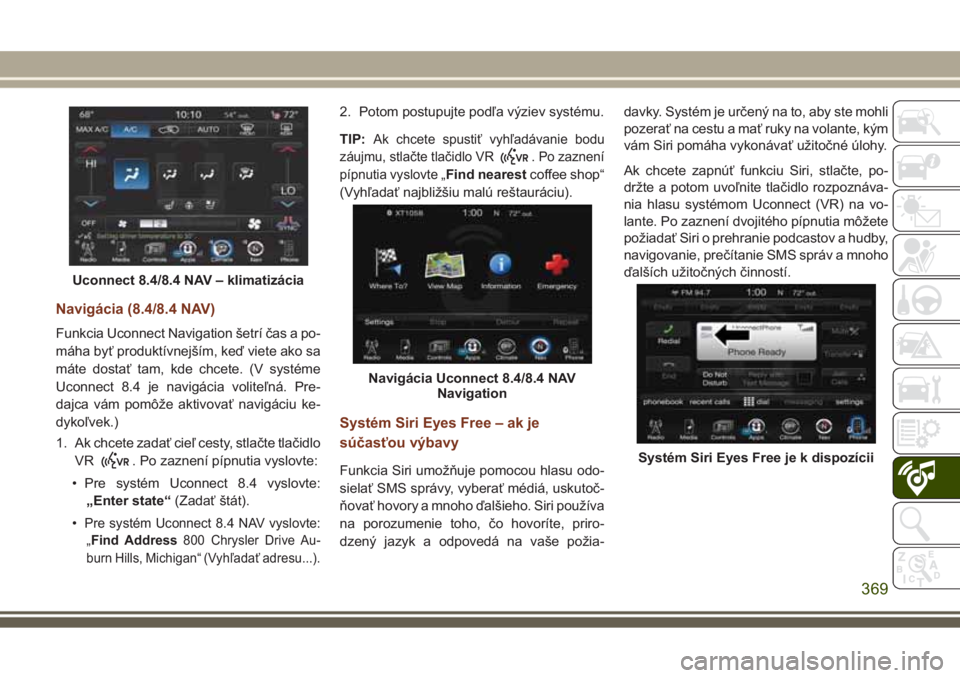This screenshot has height=678, width=960.
Task: Open the airbag safety chapter tab
Action: [x=926, y=255]
